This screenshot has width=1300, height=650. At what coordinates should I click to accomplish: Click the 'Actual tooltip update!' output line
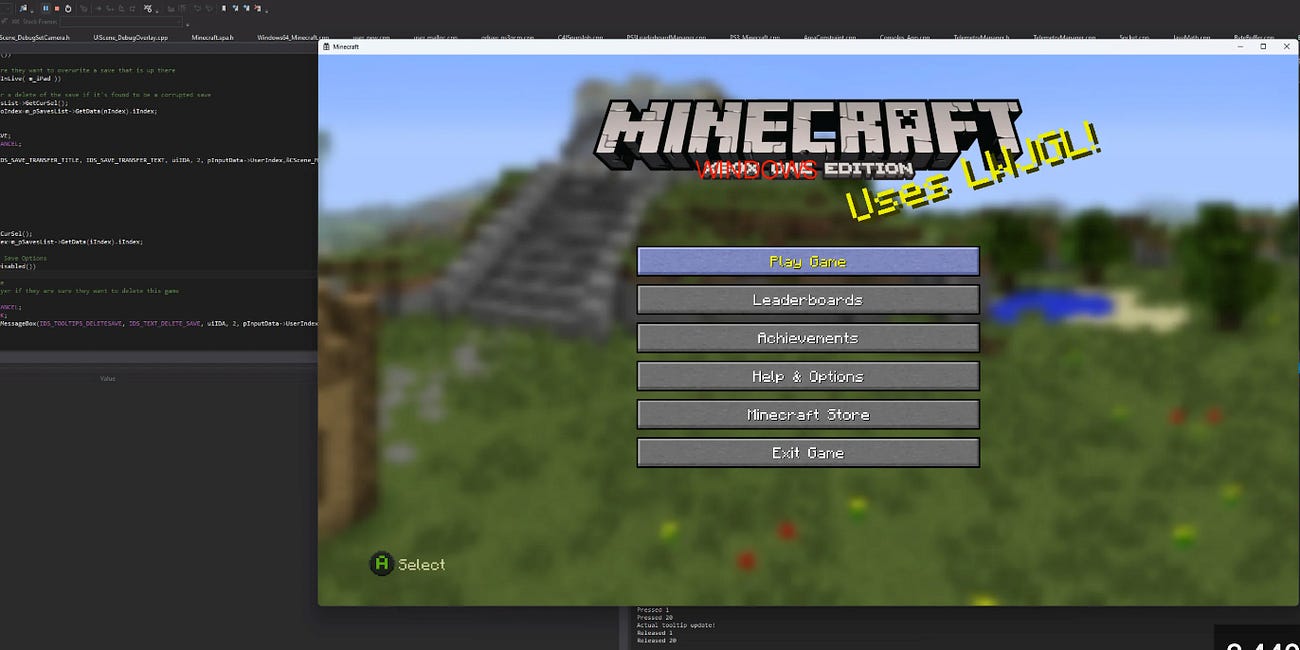point(676,625)
